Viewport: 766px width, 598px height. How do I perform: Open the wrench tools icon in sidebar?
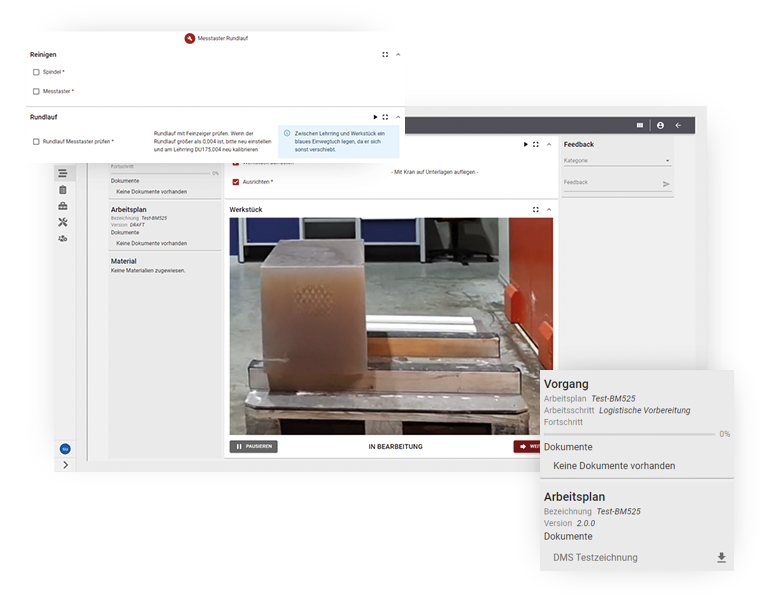pyautogui.click(x=63, y=222)
